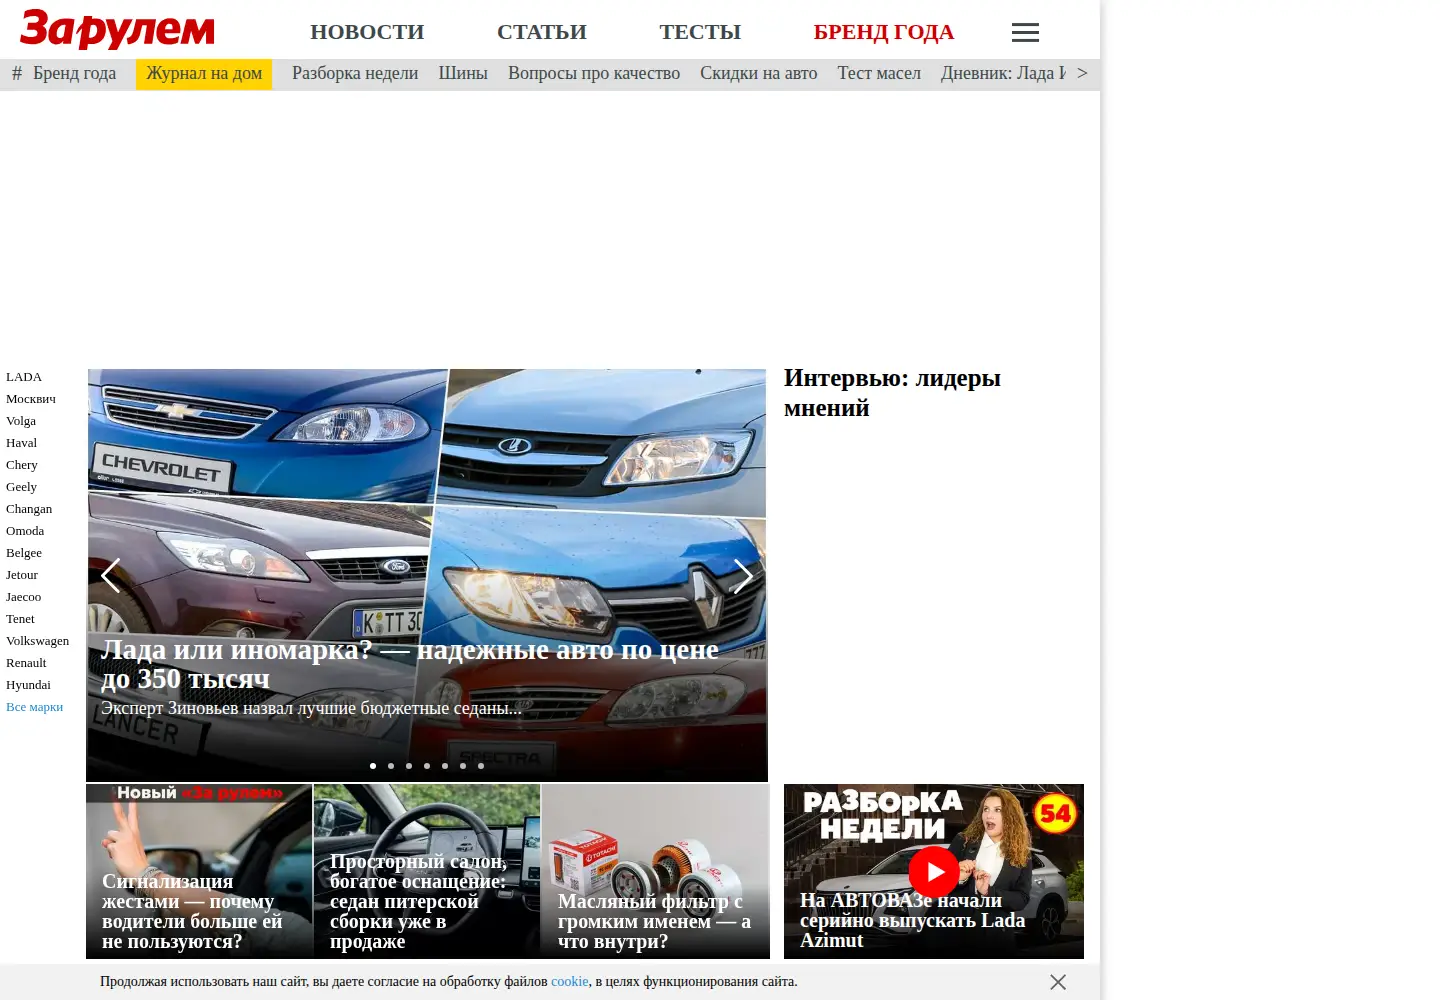Open the НОВОСТИ section
1440x1000 pixels.
[367, 32]
